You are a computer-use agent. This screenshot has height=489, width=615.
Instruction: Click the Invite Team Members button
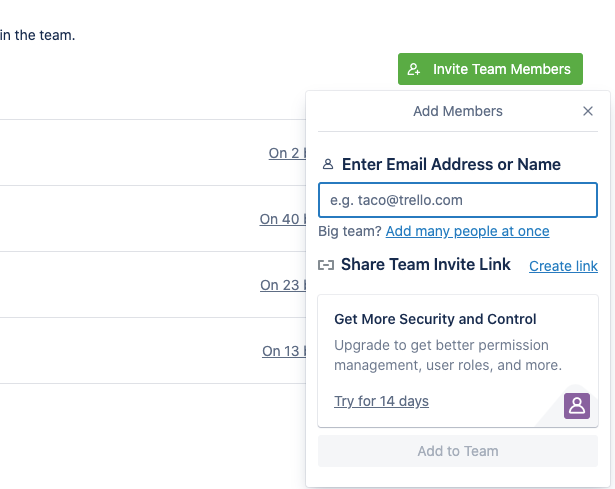coord(490,69)
